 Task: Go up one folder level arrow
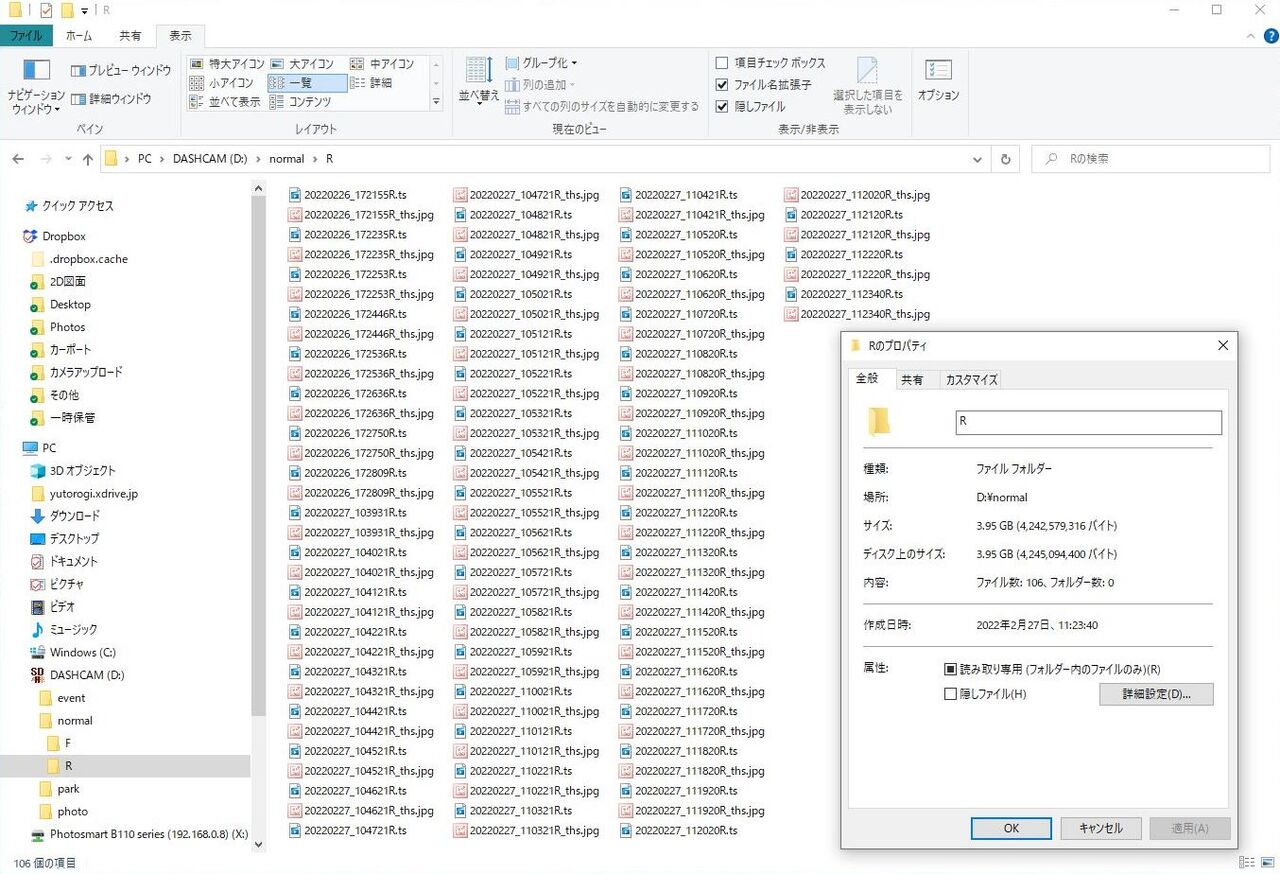click(x=88, y=159)
